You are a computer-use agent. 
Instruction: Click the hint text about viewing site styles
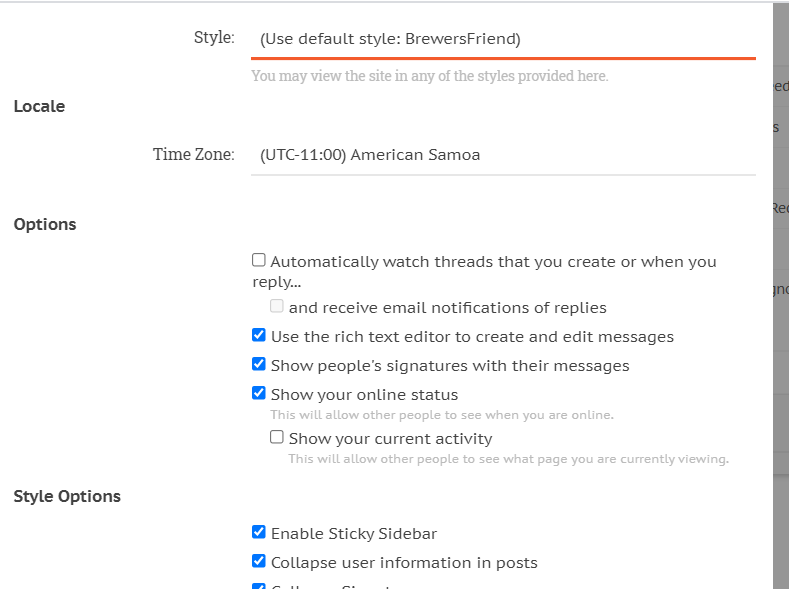click(x=429, y=76)
